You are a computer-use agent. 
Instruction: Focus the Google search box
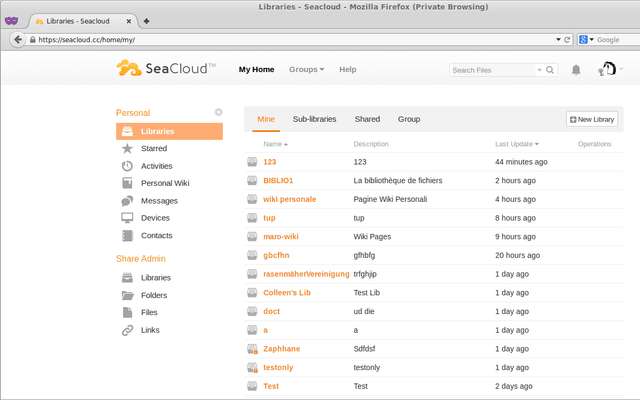pos(617,40)
